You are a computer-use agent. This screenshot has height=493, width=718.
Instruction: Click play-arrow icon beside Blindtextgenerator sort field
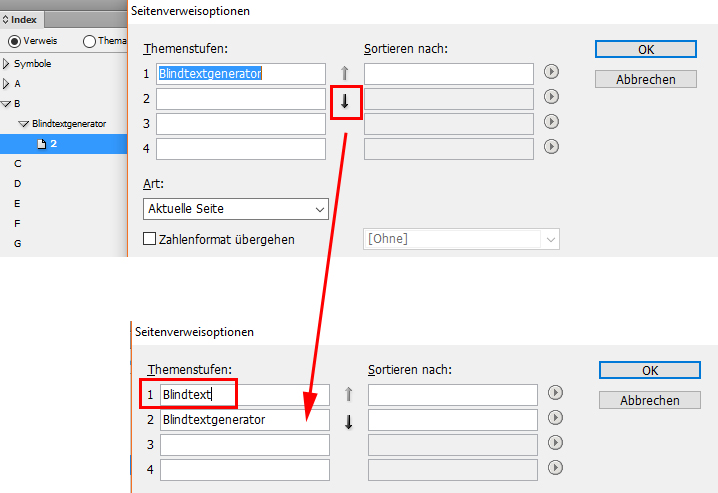(x=555, y=417)
